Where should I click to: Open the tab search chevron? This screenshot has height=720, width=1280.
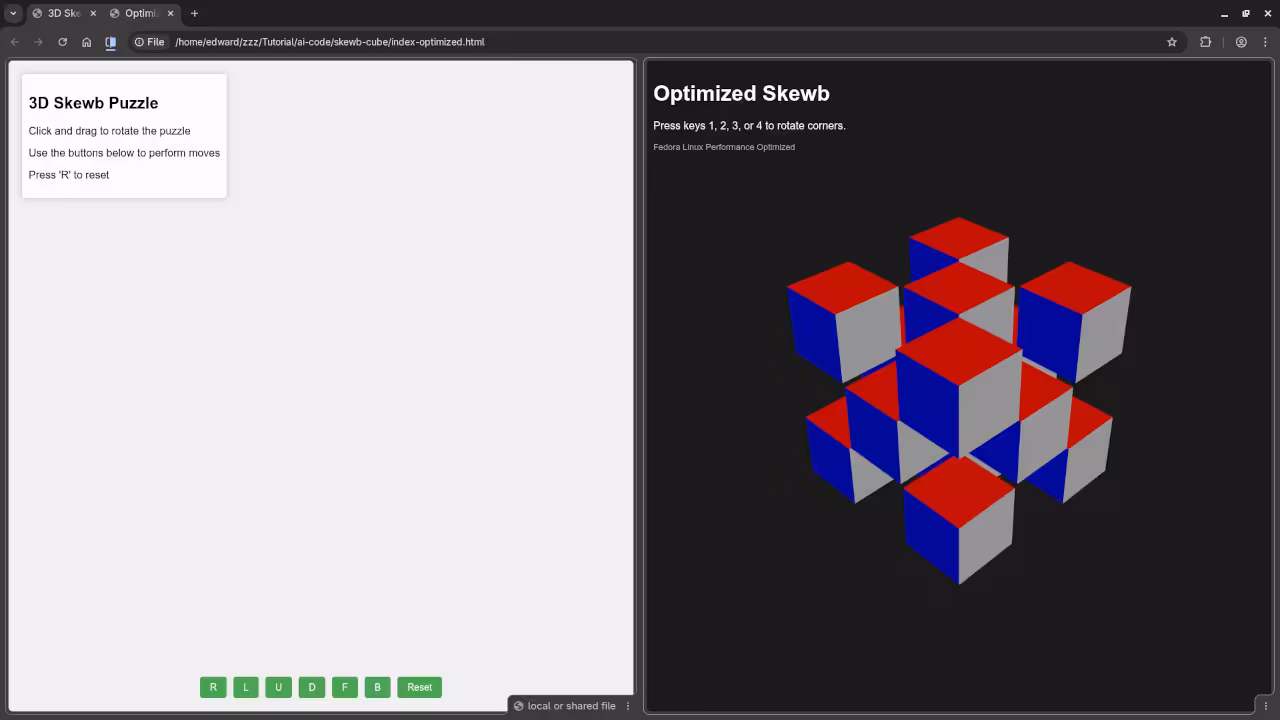pos(14,13)
